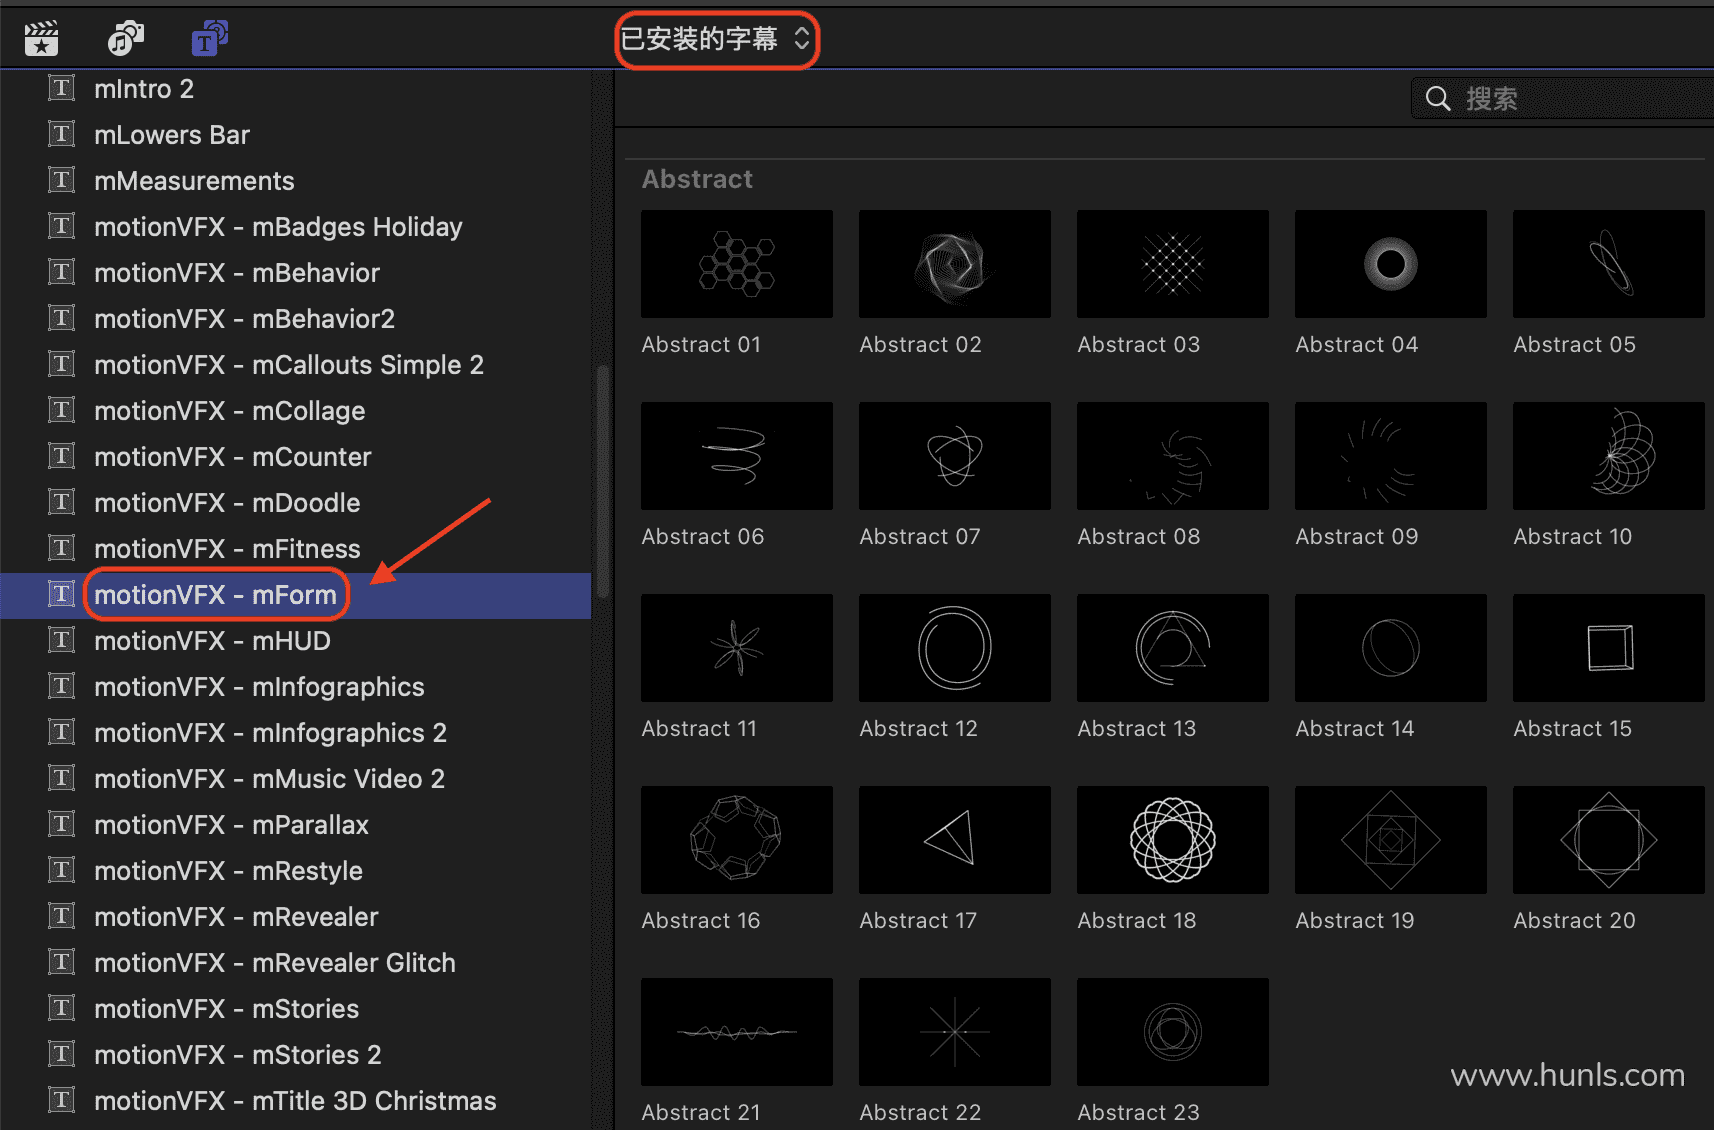Select the Abstract 23 thumbnail

1173,1032
